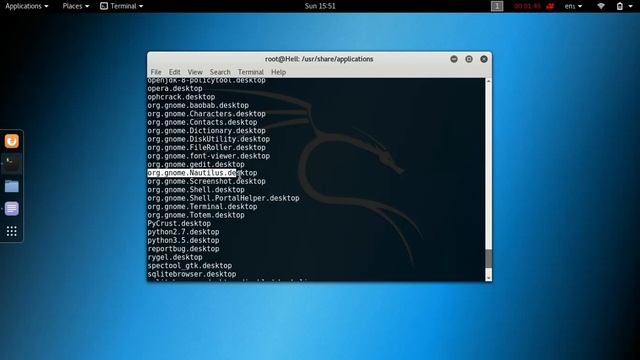Click the org.gnome.font-viewer.desktop line

click(x=209, y=156)
